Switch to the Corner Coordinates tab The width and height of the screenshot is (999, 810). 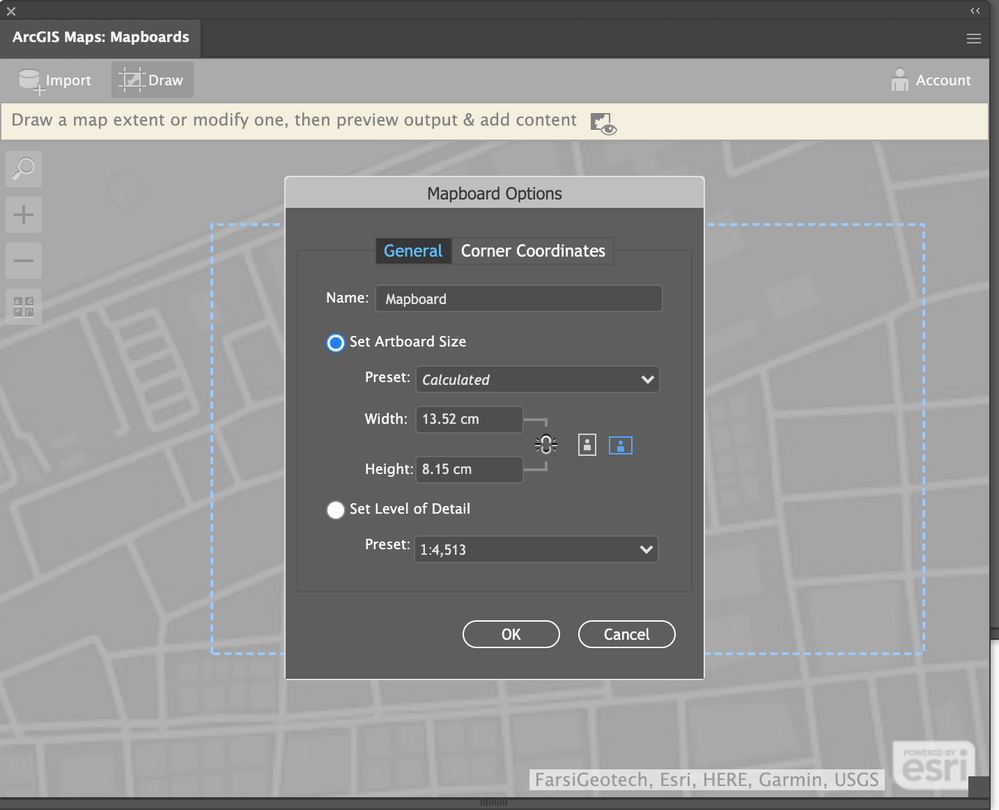(x=533, y=250)
